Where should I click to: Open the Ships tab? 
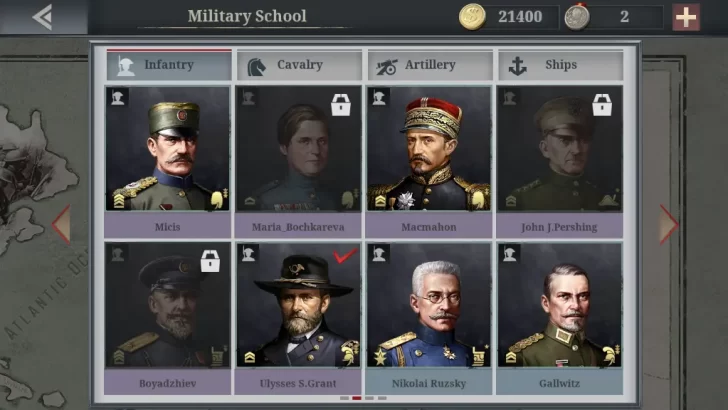[x=560, y=65]
